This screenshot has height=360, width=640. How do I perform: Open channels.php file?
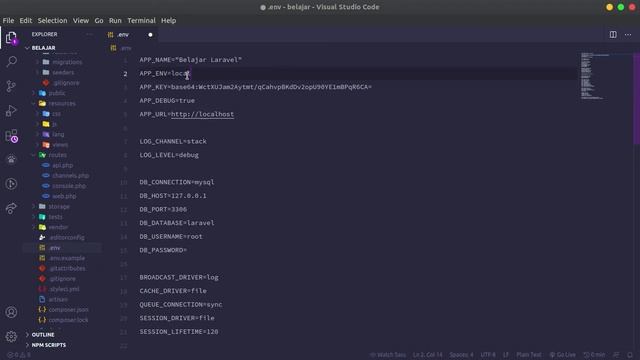click(70, 176)
